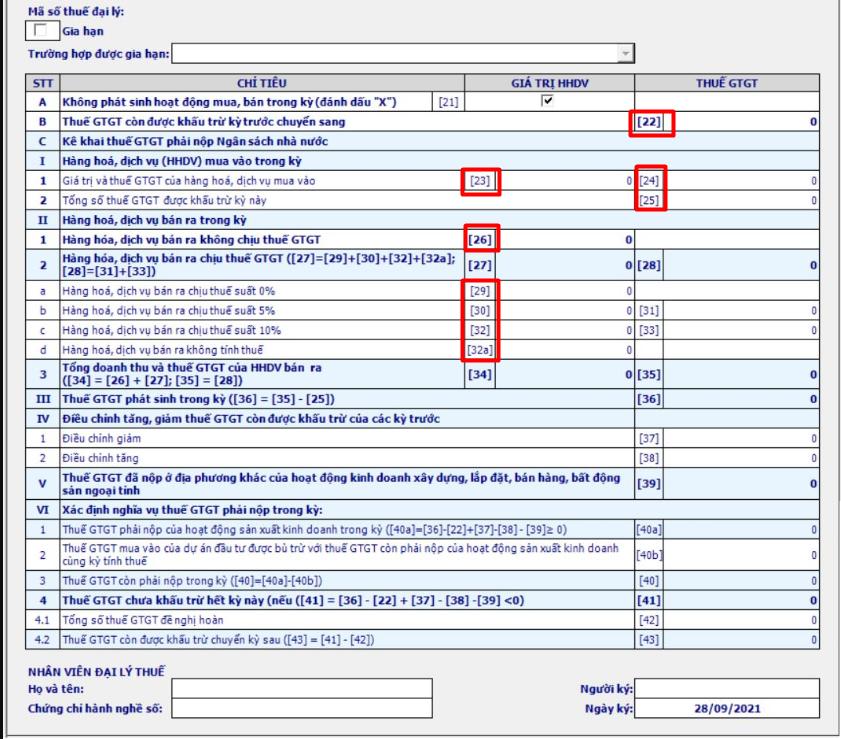Select row 'Hàng hoá, dịch vụ (HHDV) mua vào trong kỳ'

click(423, 161)
